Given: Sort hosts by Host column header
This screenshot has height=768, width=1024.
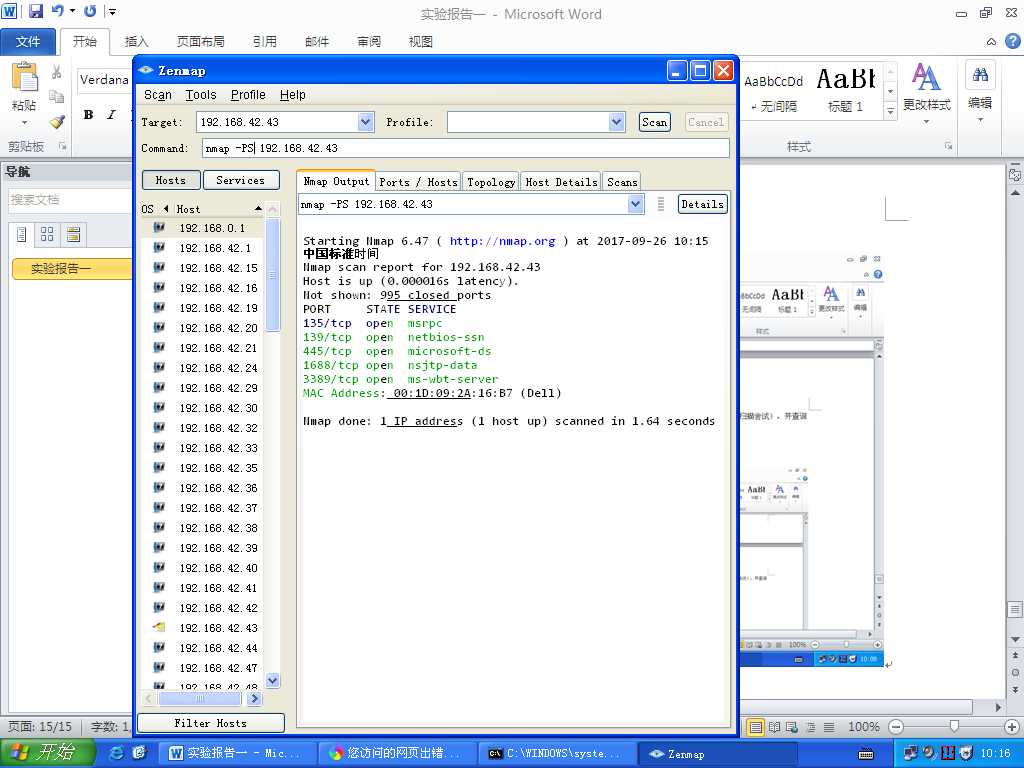Looking at the screenshot, I should 218,209.
